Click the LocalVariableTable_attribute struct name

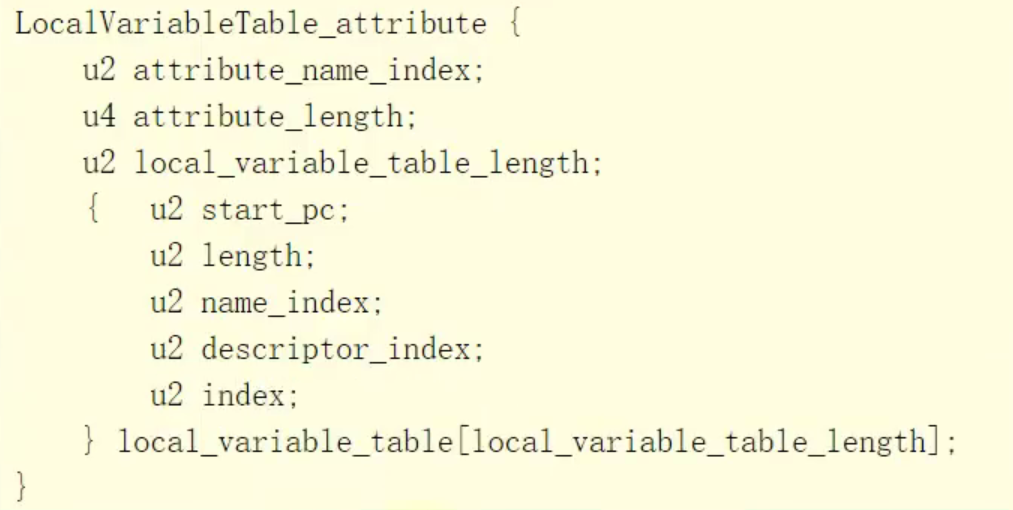[x=250, y=24]
